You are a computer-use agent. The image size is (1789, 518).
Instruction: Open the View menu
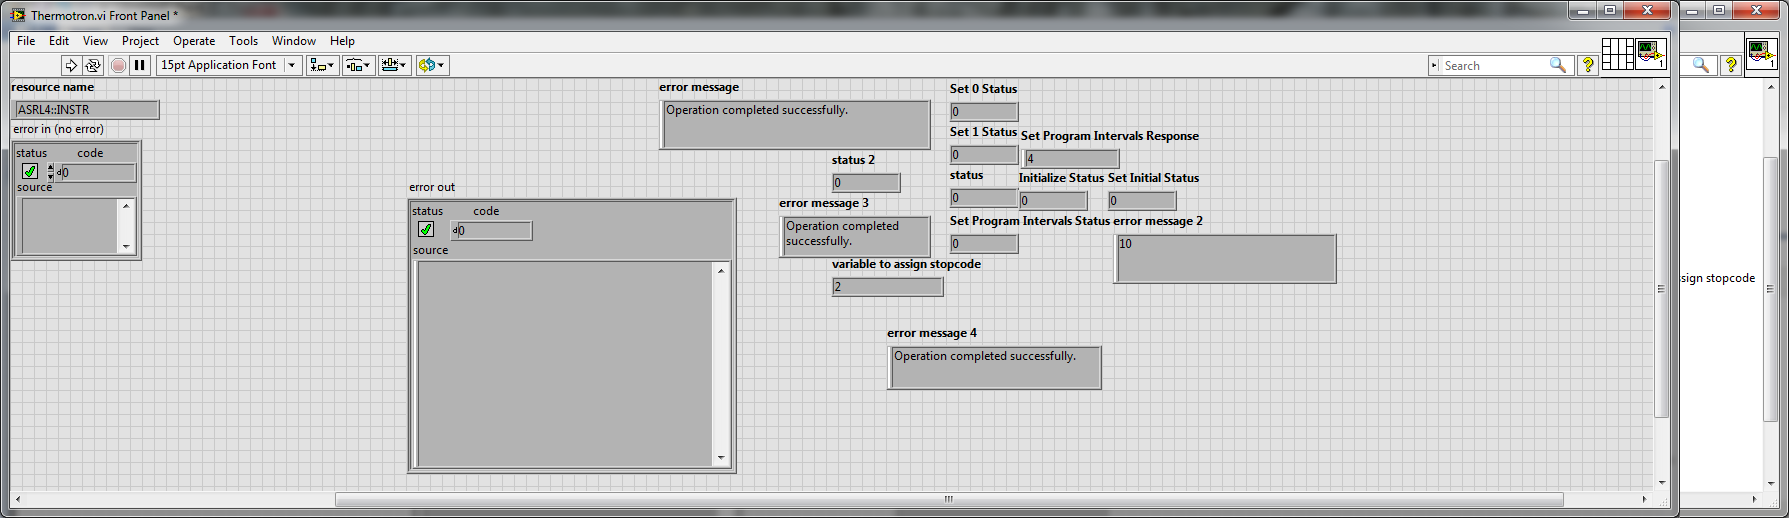click(x=95, y=41)
